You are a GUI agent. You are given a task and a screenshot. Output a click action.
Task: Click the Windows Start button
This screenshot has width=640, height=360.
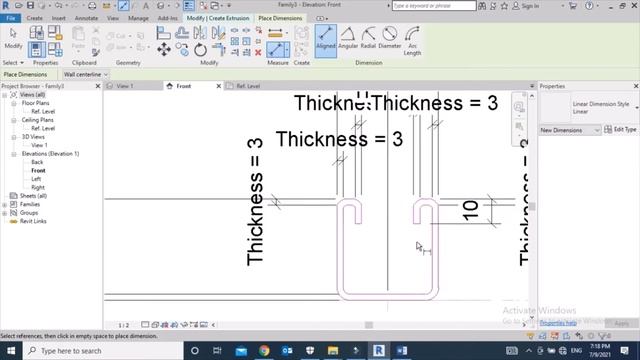click(x=11, y=351)
